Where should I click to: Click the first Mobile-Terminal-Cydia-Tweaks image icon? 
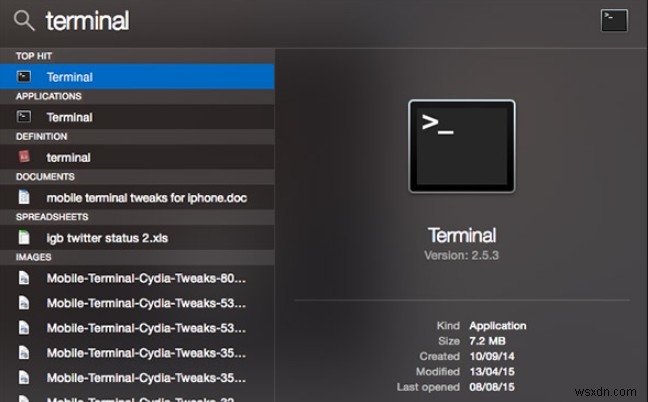click(x=25, y=278)
